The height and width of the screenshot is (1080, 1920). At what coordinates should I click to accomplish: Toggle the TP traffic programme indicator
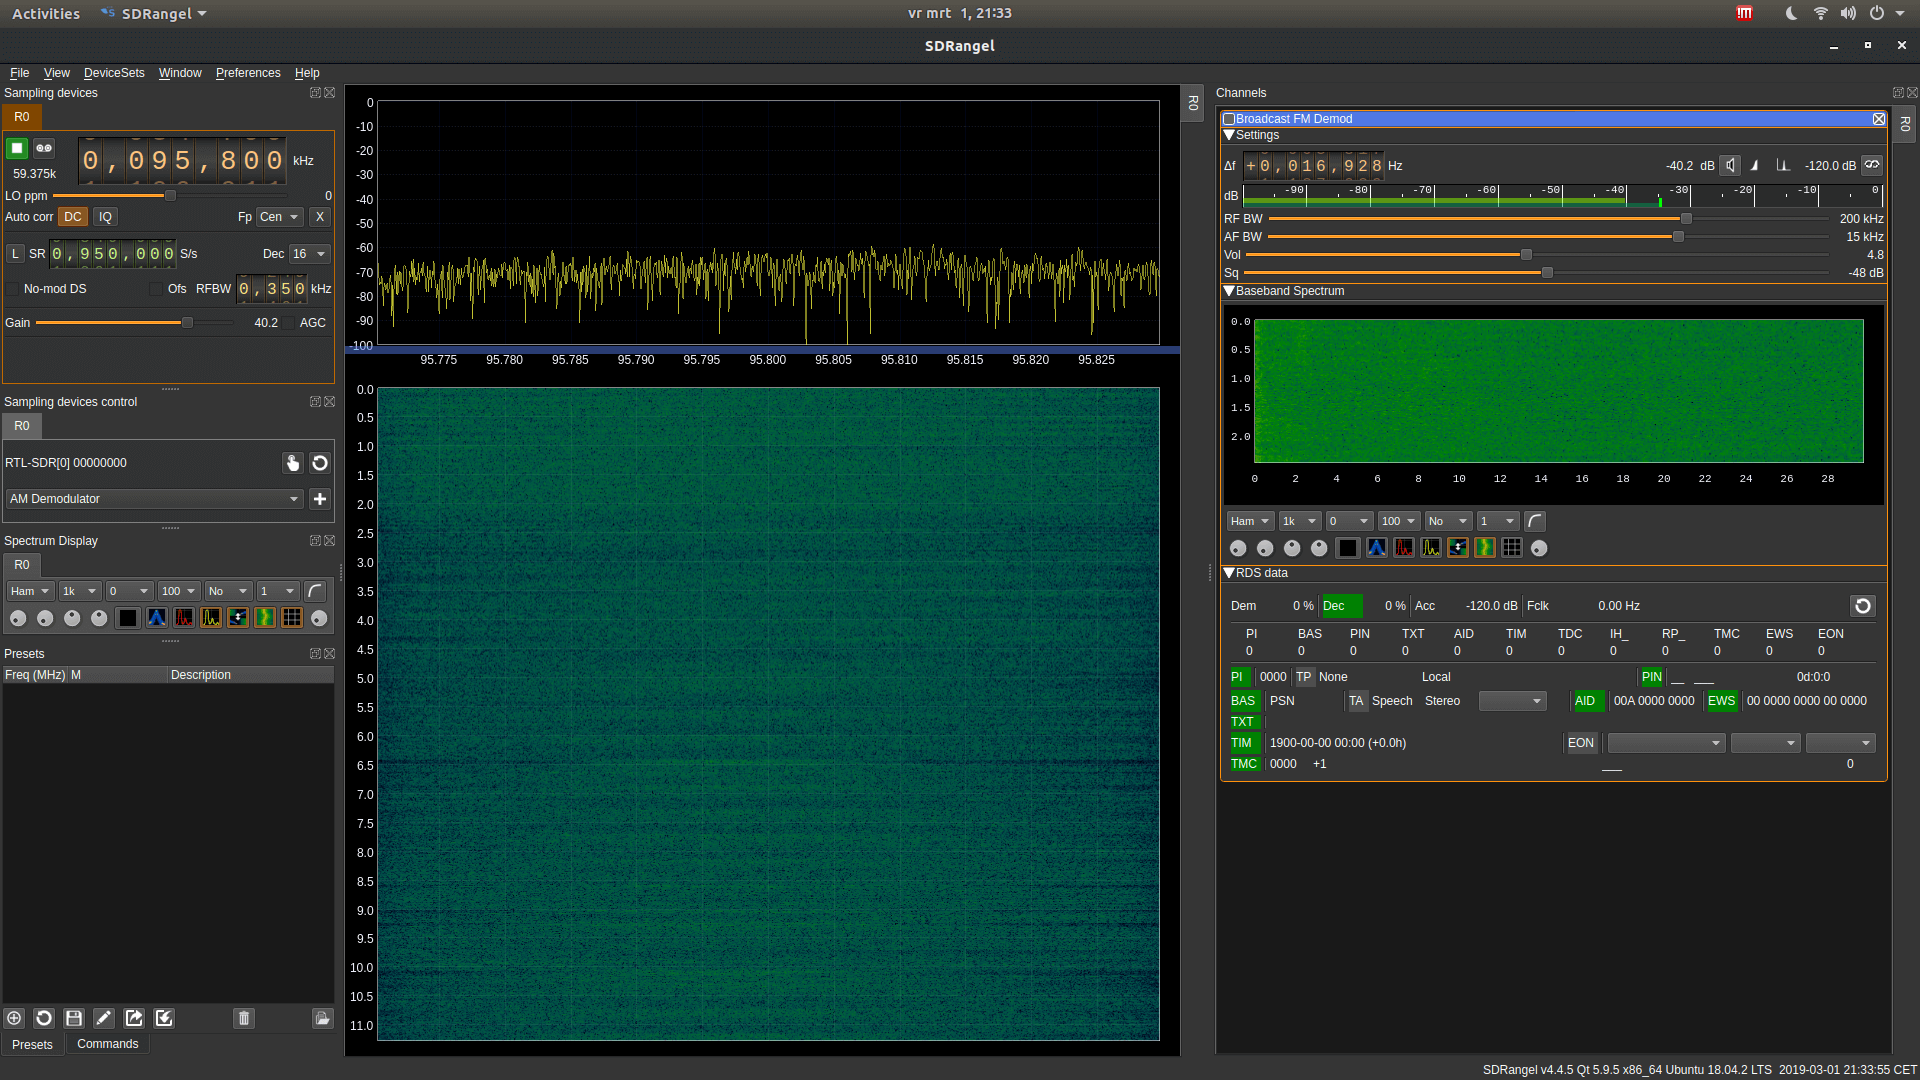tap(1303, 677)
